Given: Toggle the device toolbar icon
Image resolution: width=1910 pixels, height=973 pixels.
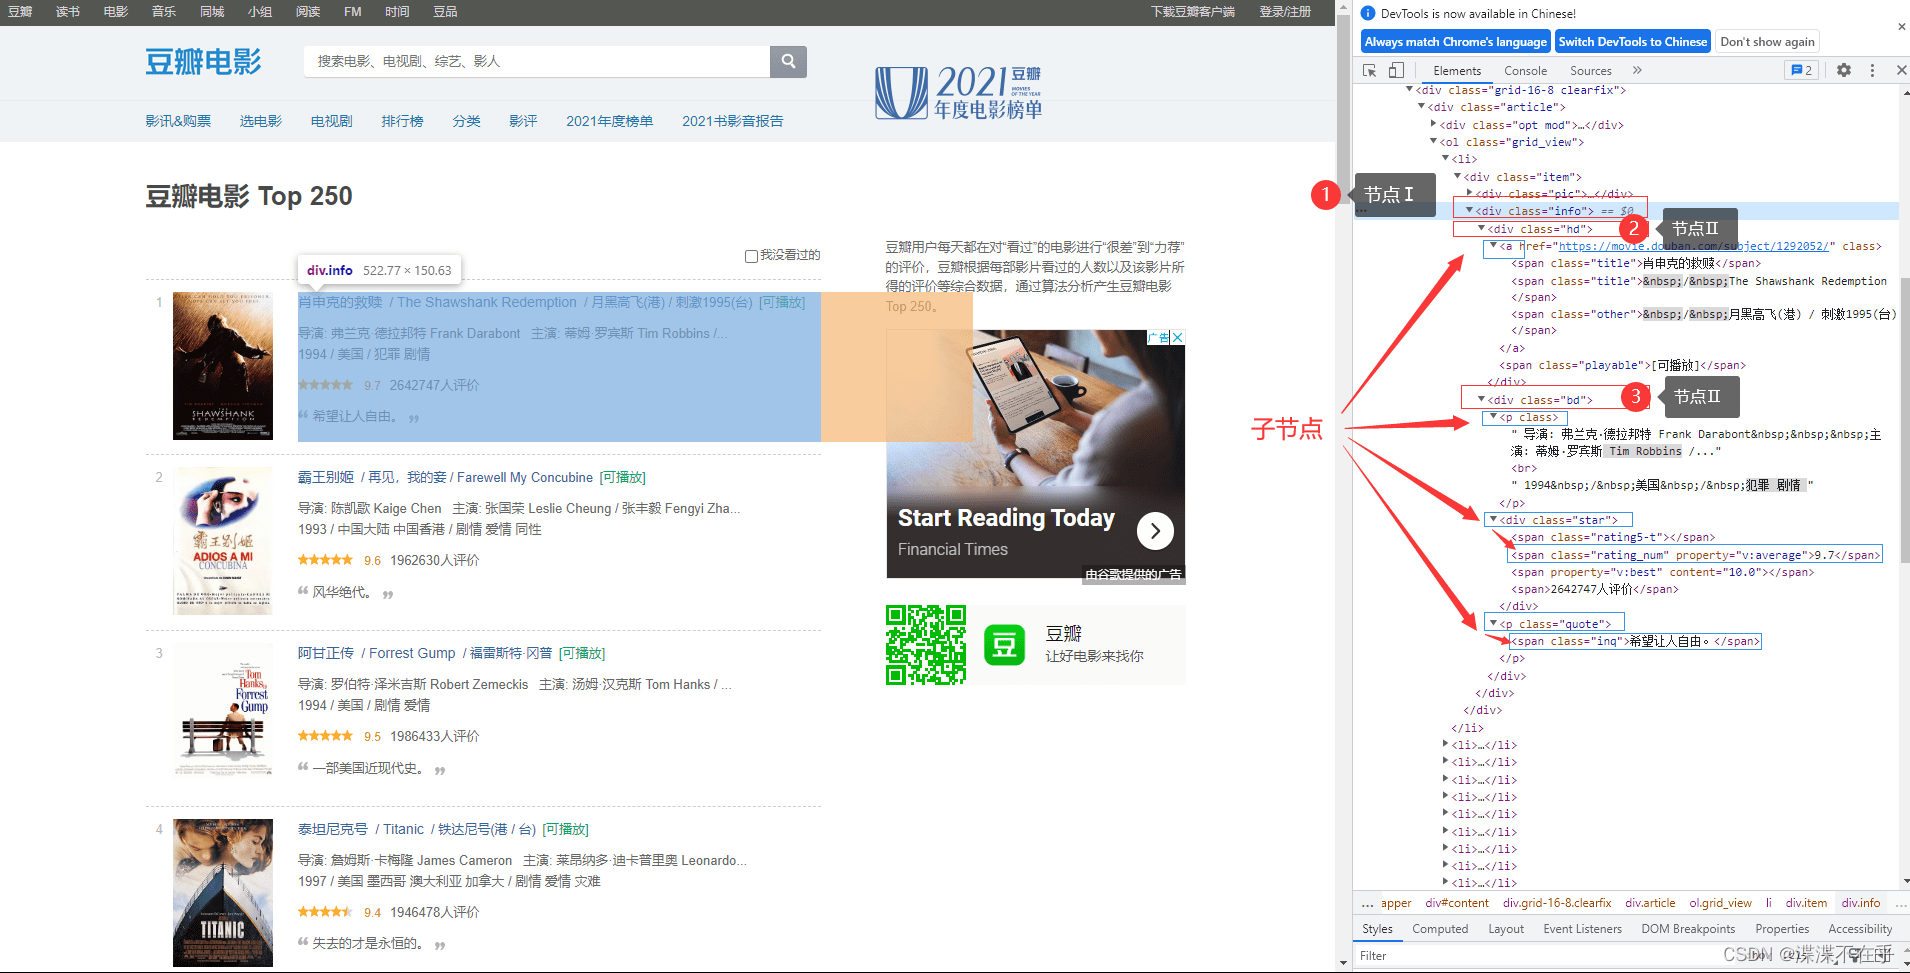Looking at the screenshot, I should point(1396,70).
